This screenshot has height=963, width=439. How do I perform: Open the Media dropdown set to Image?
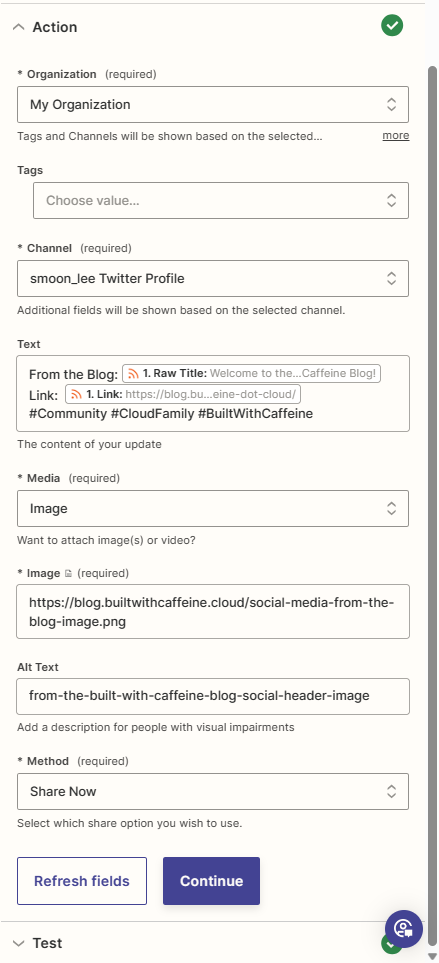212,509
